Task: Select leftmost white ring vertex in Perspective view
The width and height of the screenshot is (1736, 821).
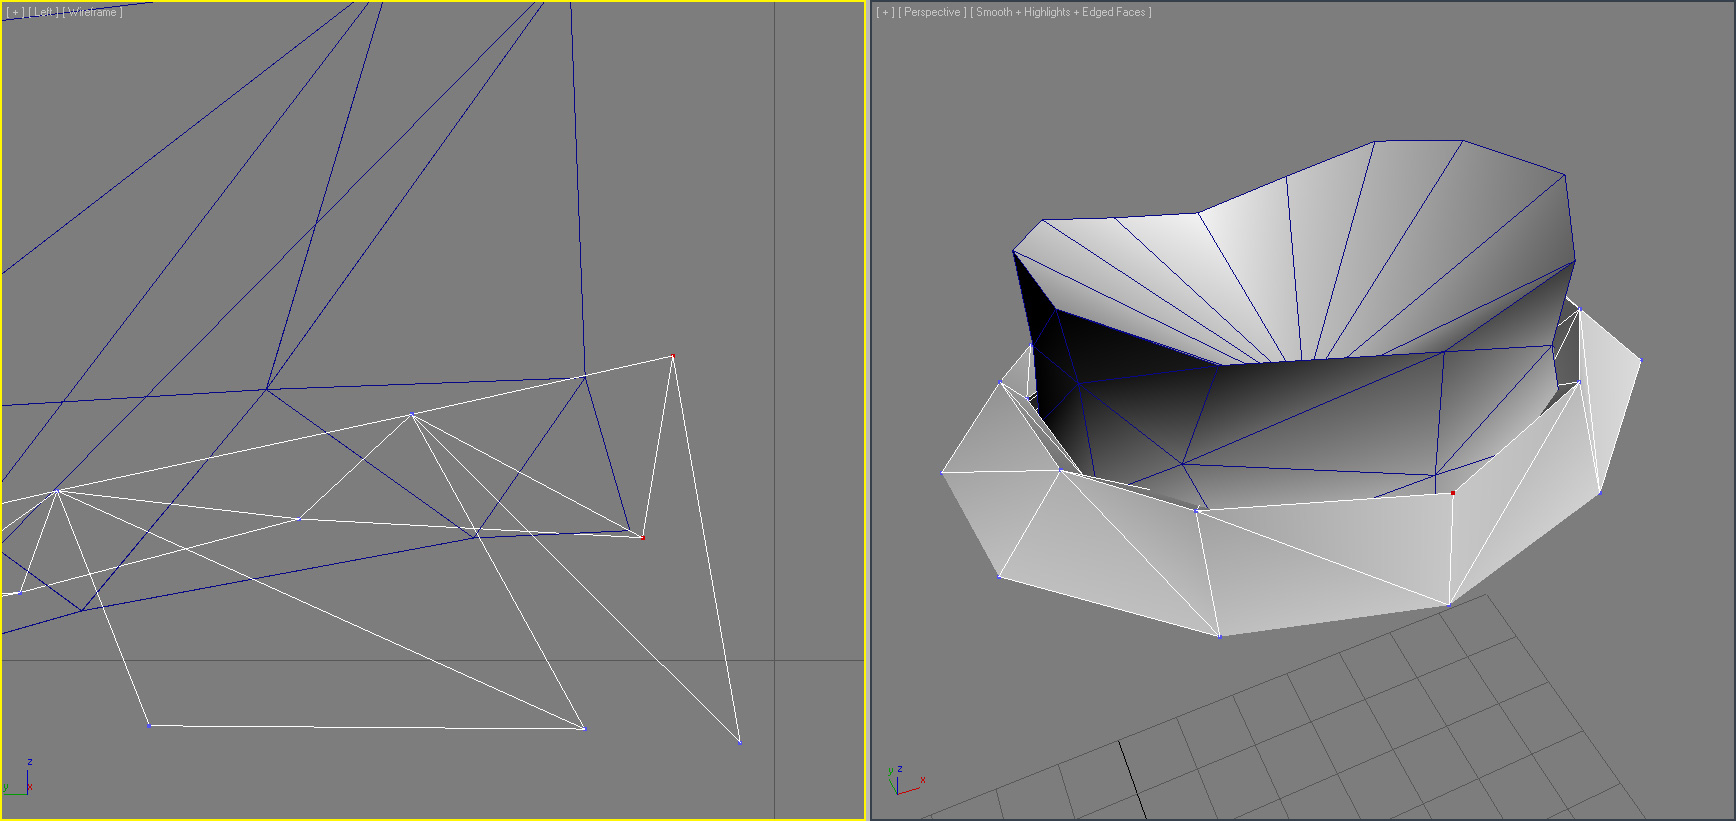Action: pos(943,473)
